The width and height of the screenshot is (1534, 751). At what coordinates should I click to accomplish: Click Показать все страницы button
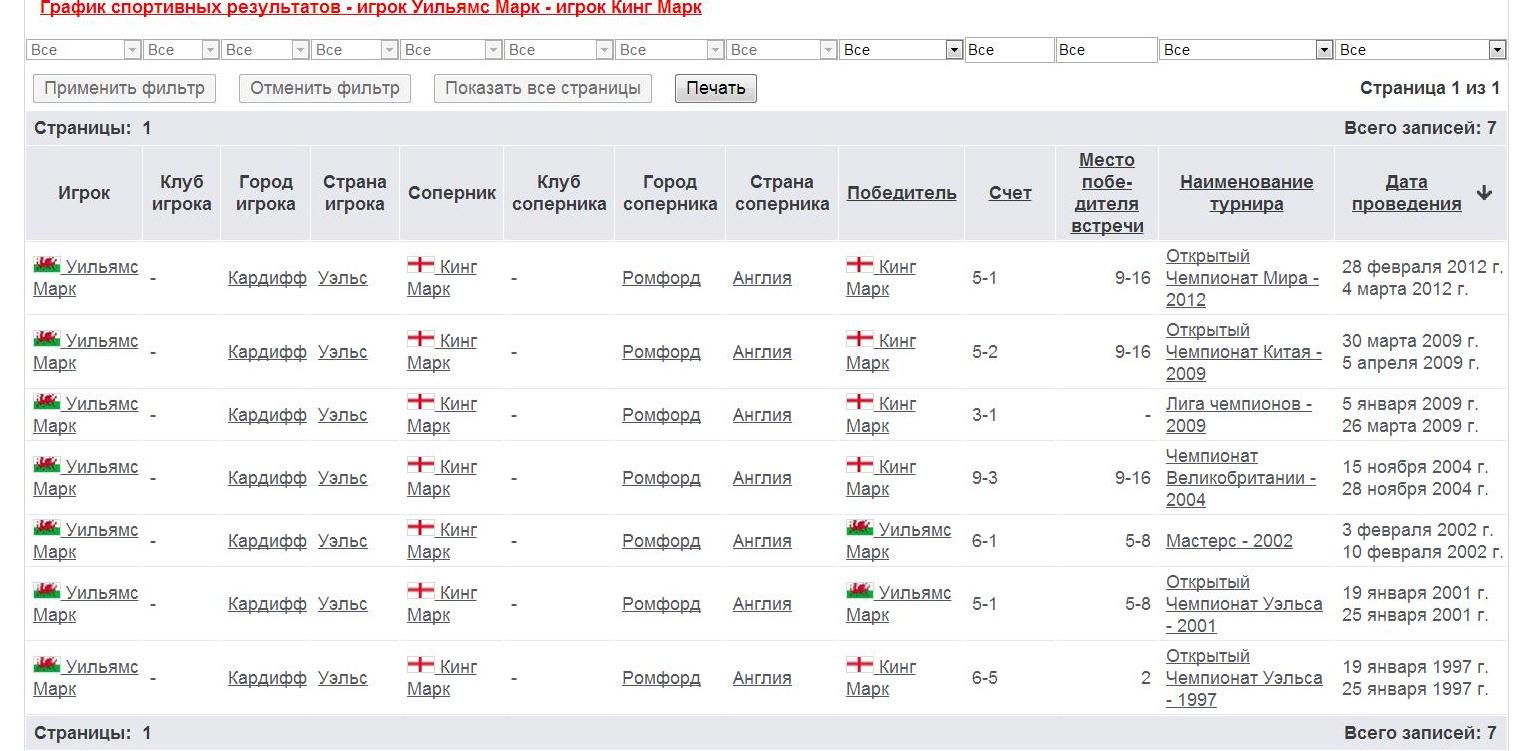pos(543,88)
